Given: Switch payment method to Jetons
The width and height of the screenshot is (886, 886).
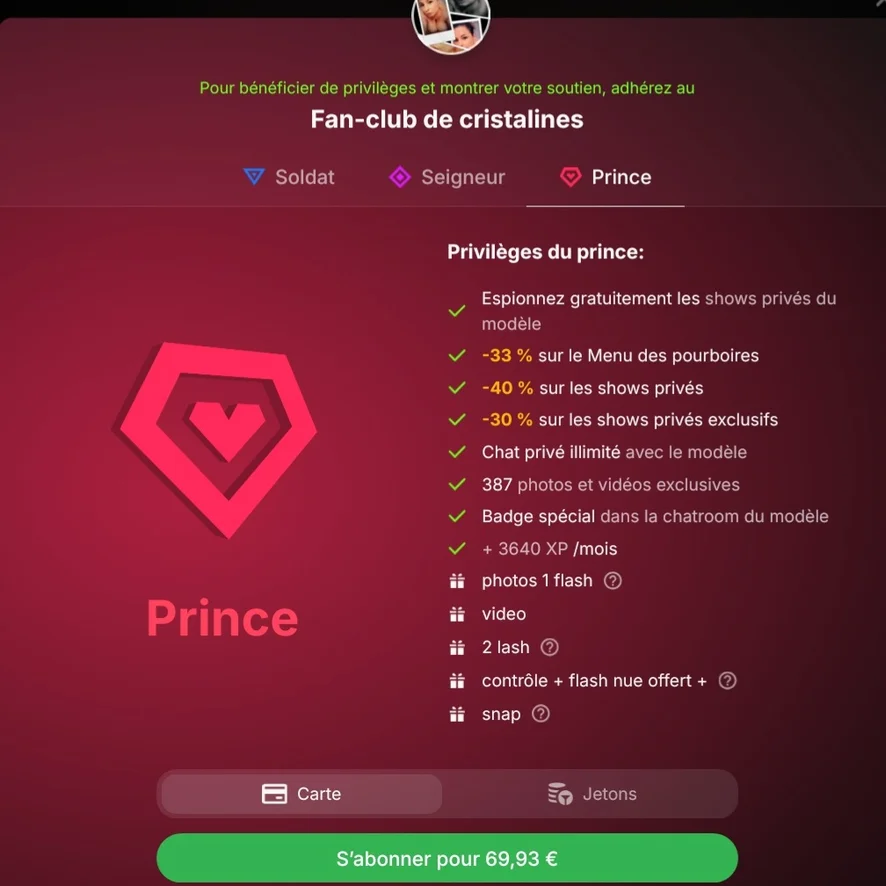Looking at the screenshot, I should 592,794.
